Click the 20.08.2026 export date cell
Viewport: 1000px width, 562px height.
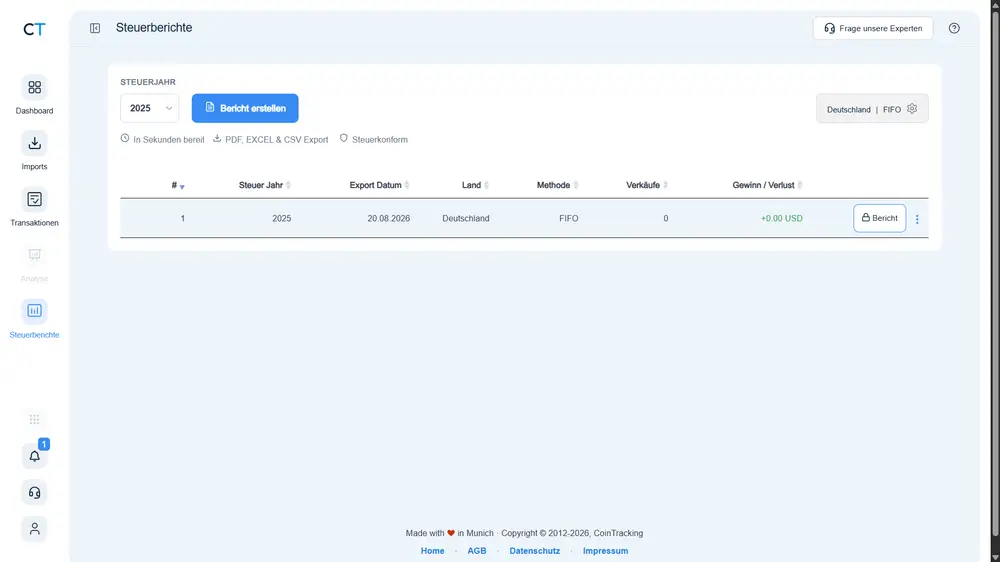(388, 218)
